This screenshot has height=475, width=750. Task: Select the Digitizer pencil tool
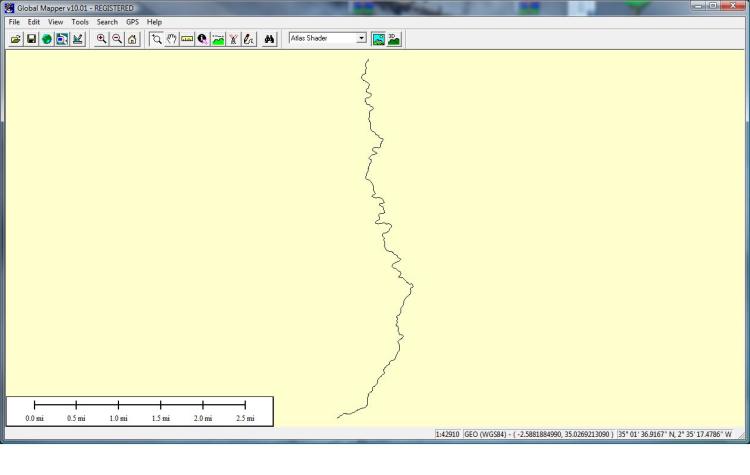click(x=248, y=38)
